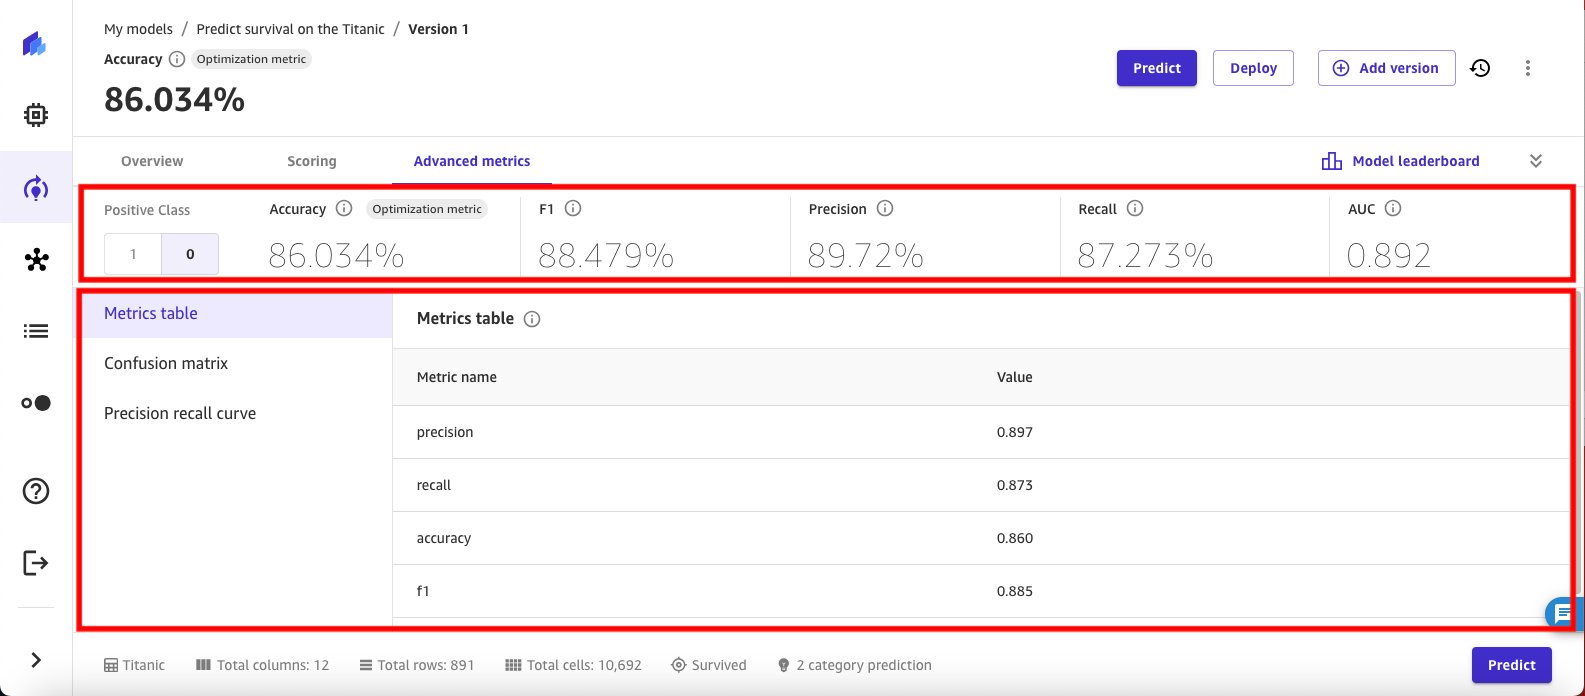Viewport: 1585px width, 696px height.
Task: Click the info icon beside Metrics table heading
Action: tap(532, 319)
